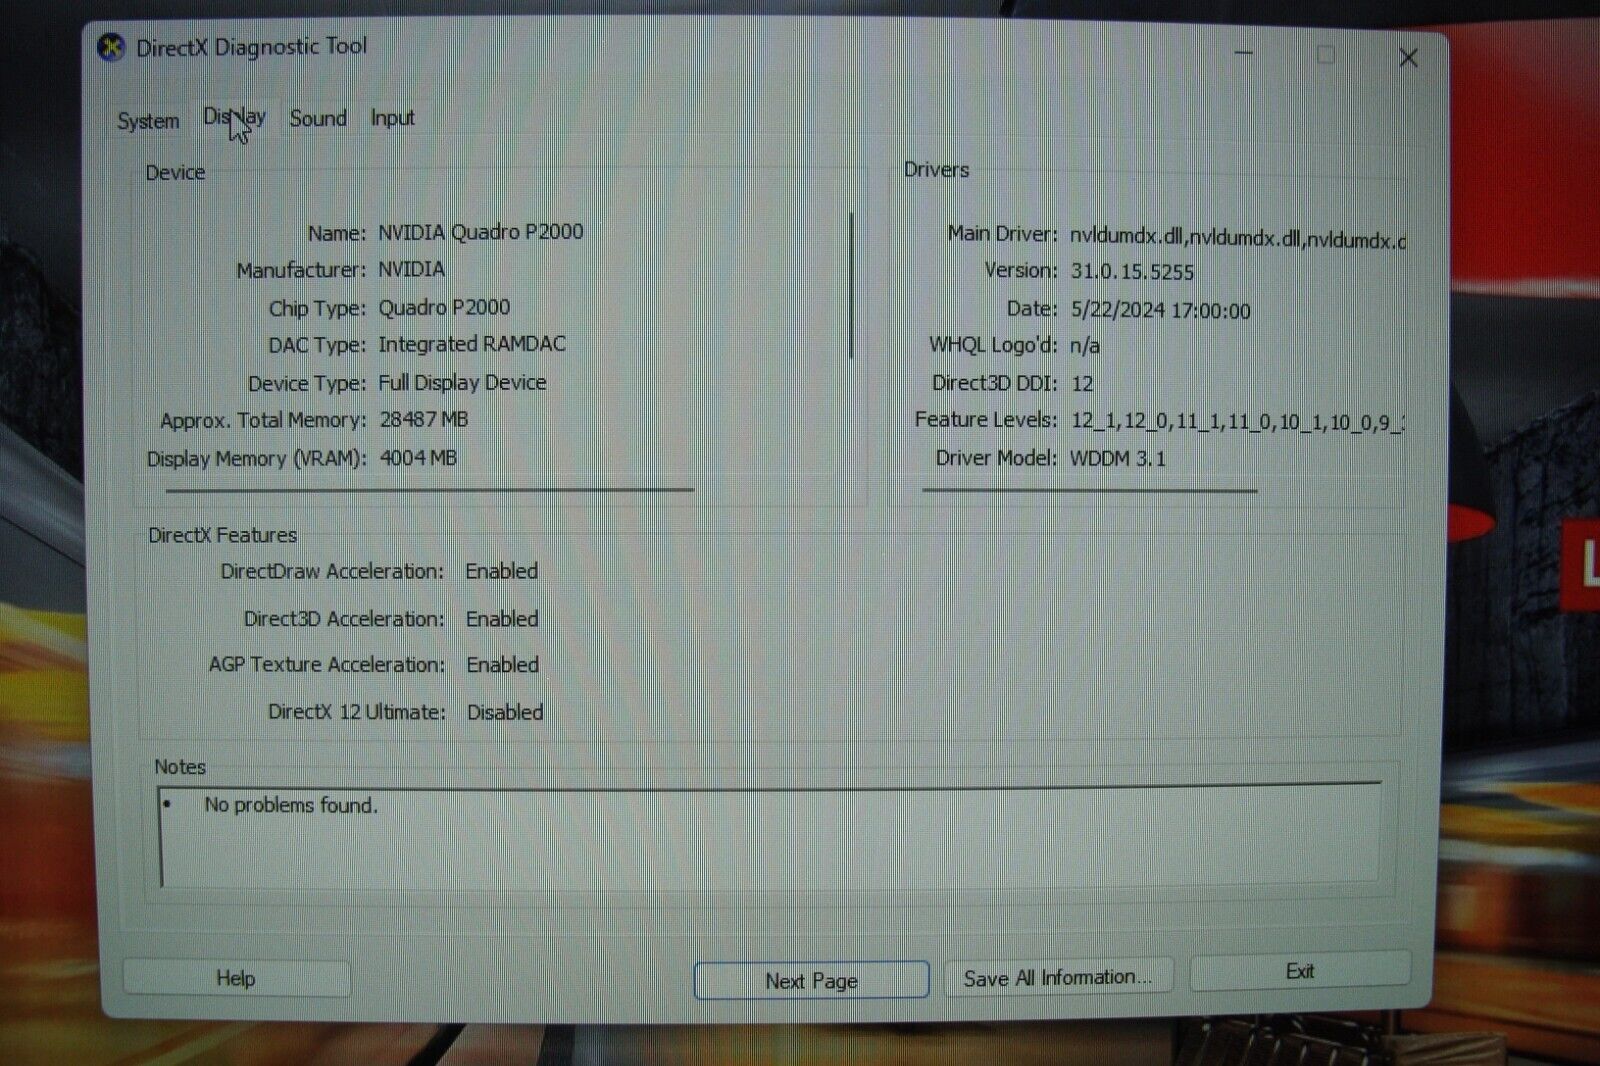Click VRAM value '4004 MB'
Screen dimensions: 1600x1066
418,458
